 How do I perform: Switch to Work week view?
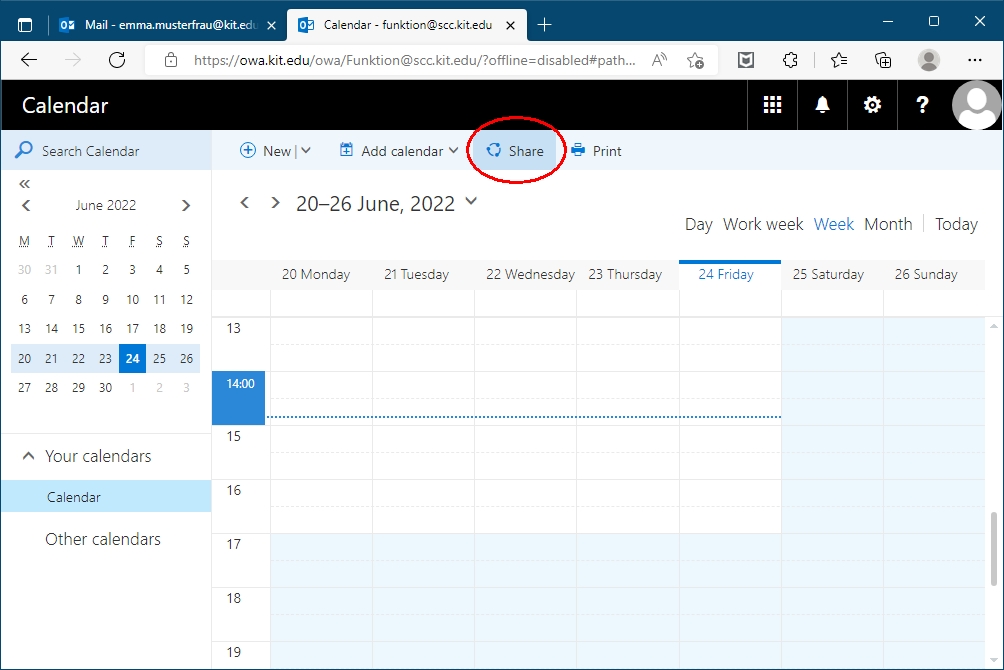pos(762,224)
